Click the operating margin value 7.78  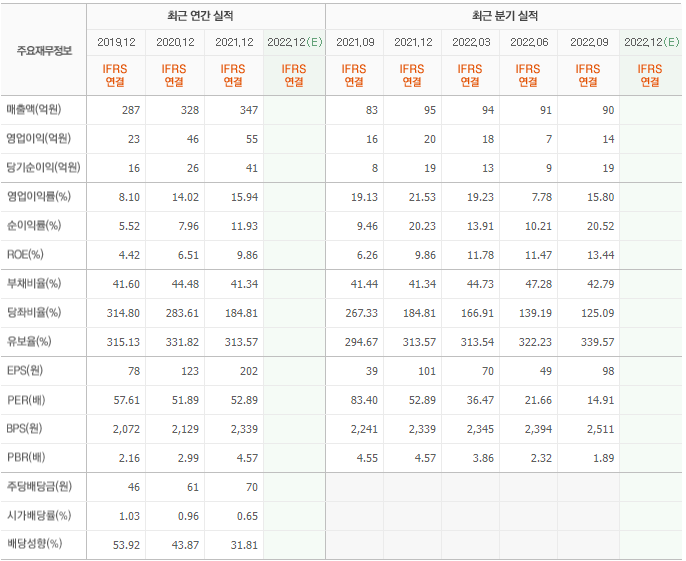[542, 197]
